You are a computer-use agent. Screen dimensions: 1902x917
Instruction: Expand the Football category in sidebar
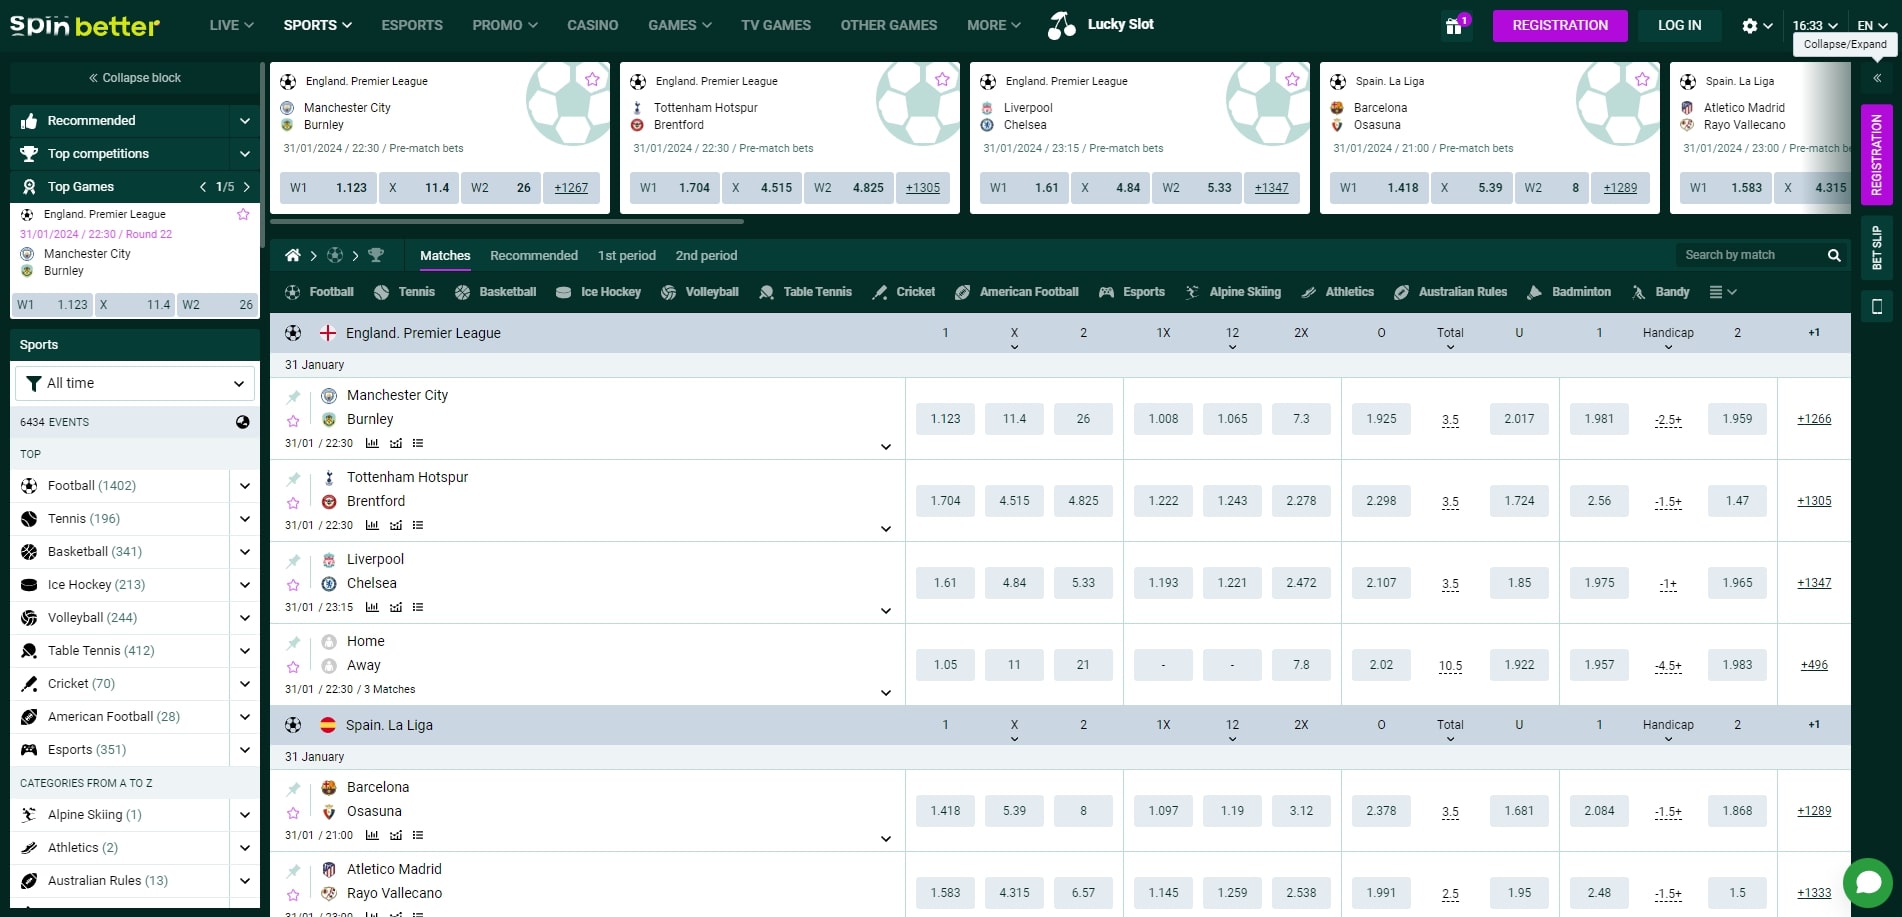(x=244, y=486)
